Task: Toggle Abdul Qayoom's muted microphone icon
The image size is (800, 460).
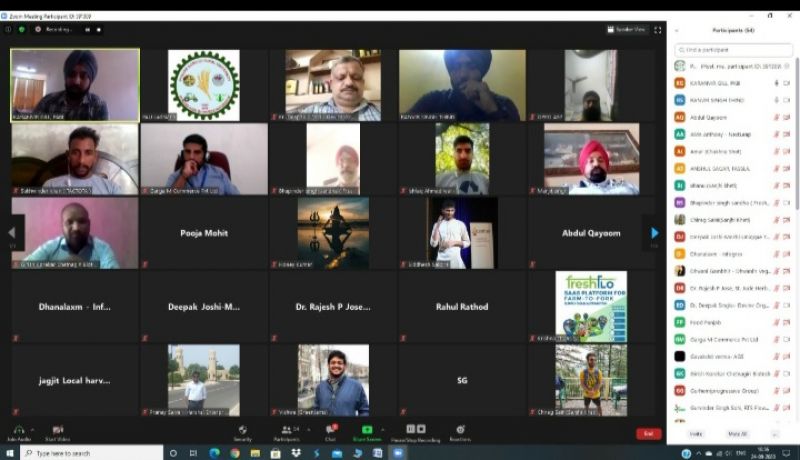Action: 777,117
